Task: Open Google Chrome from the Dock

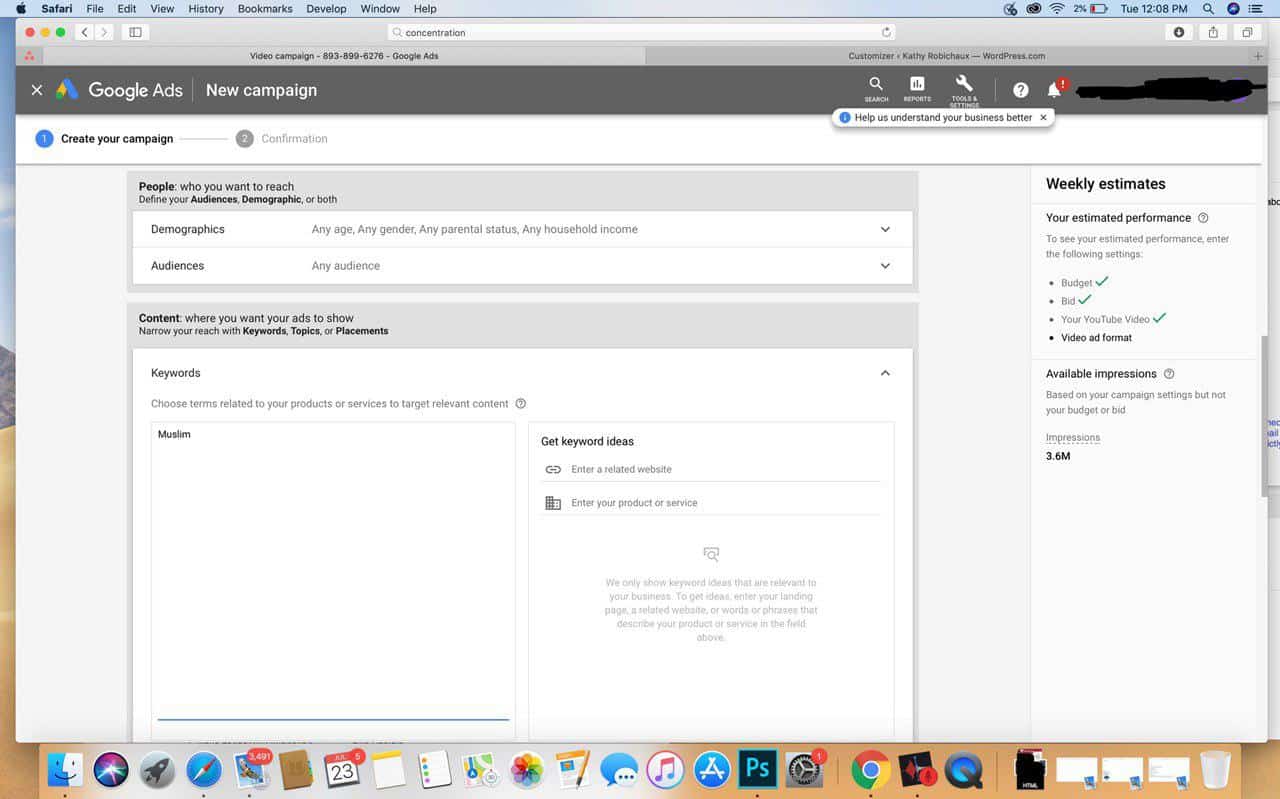Action: pos(871,769)
